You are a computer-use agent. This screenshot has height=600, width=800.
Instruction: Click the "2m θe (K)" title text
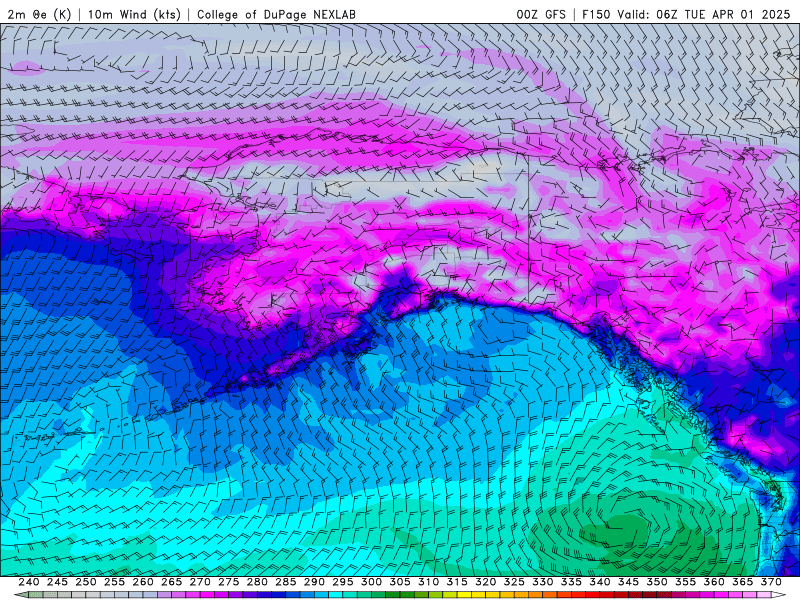point(39,14)
